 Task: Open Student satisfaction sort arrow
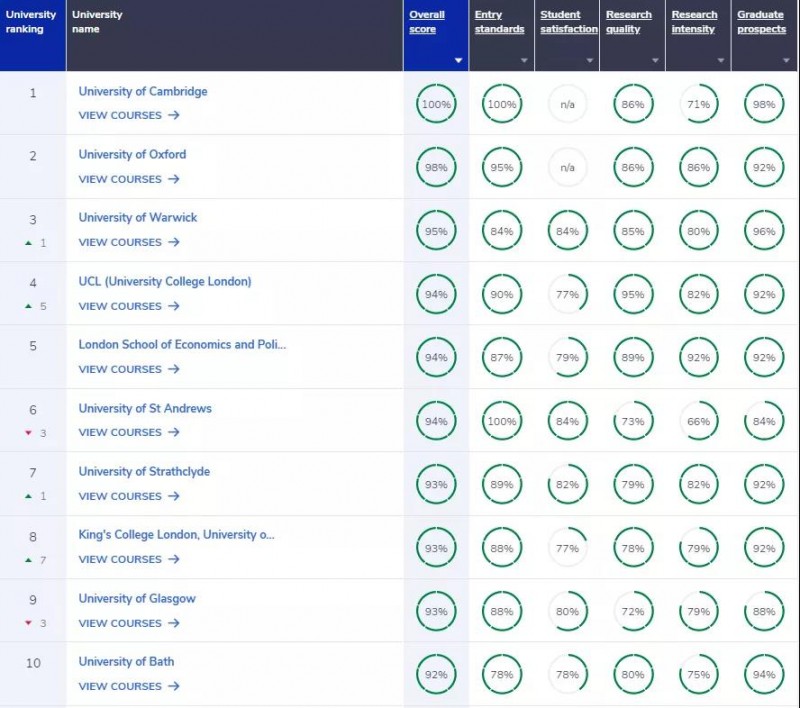pos(590,60)
